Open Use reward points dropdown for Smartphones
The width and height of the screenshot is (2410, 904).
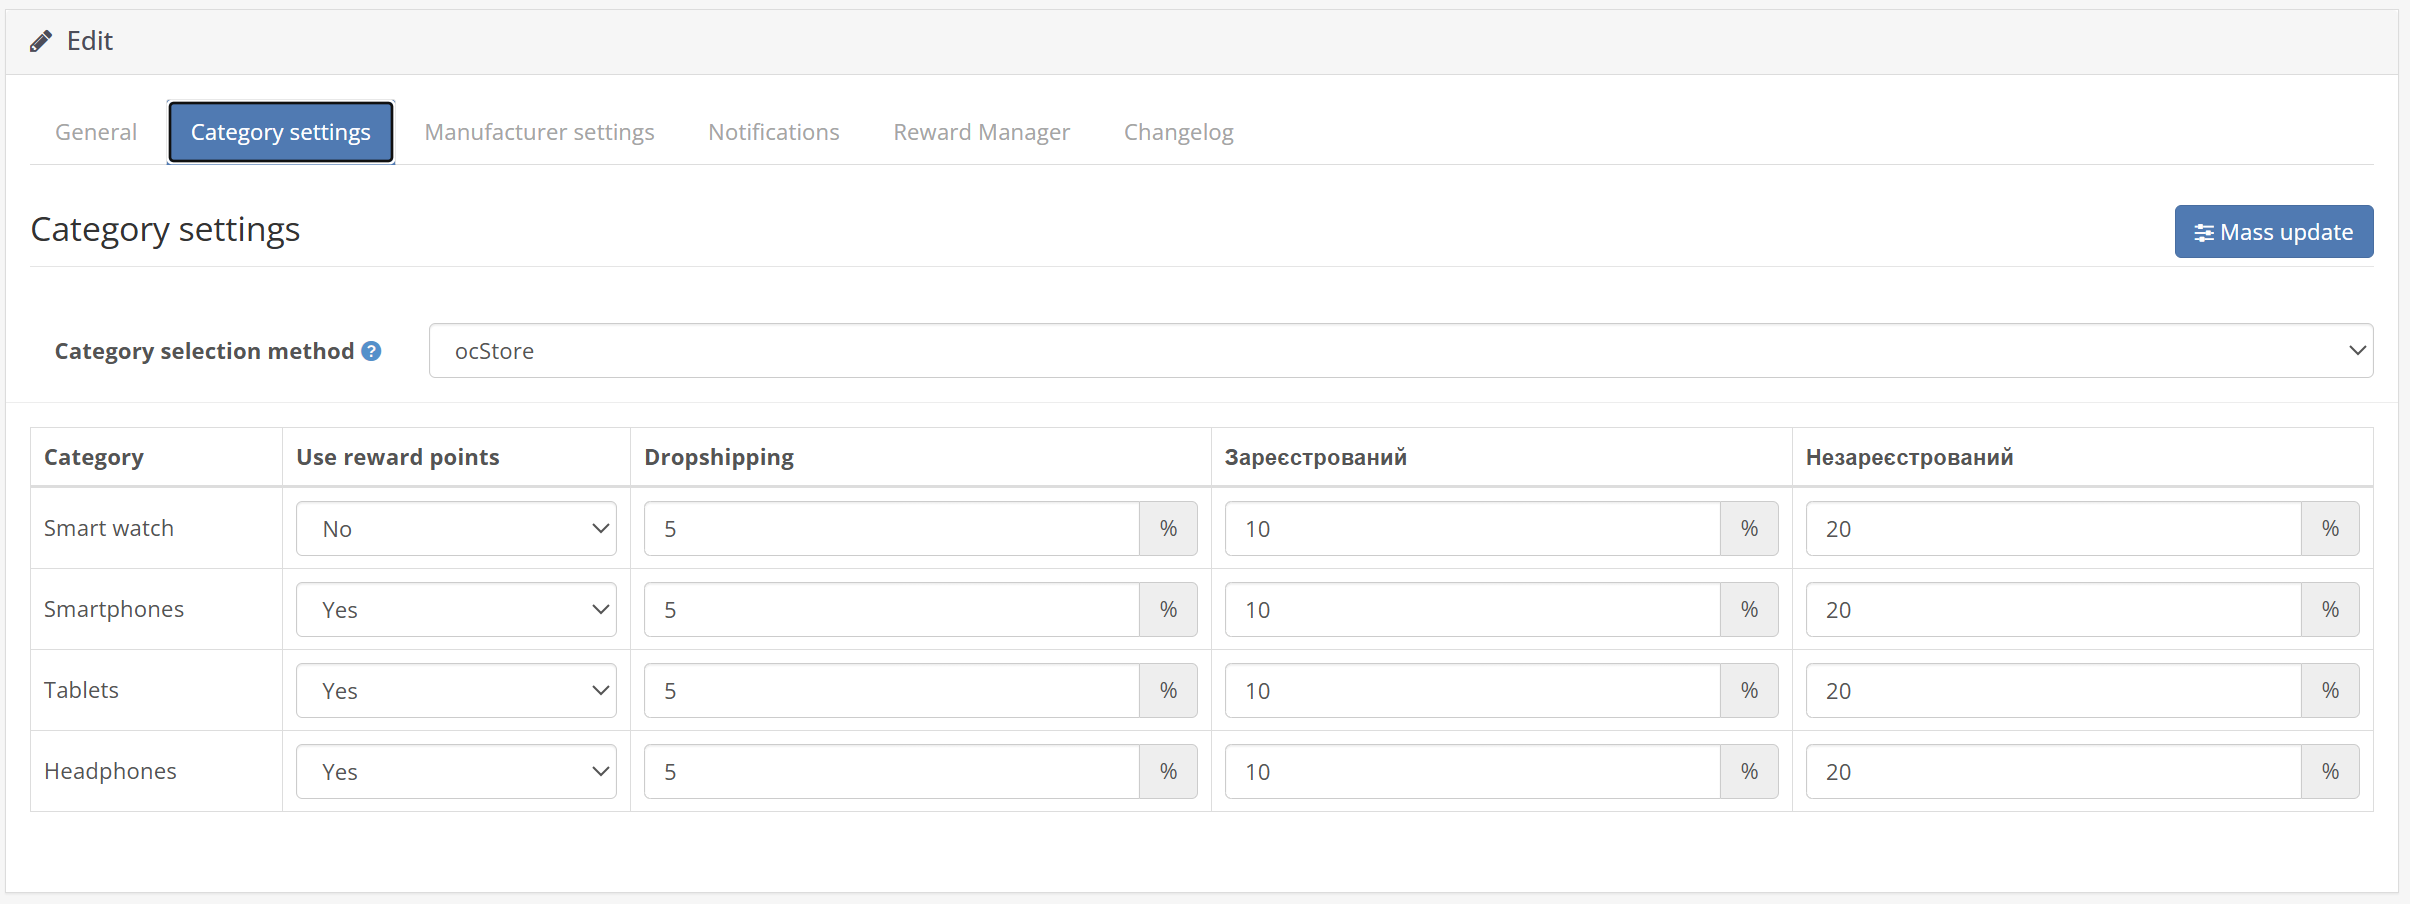click(x=456, y=610)
